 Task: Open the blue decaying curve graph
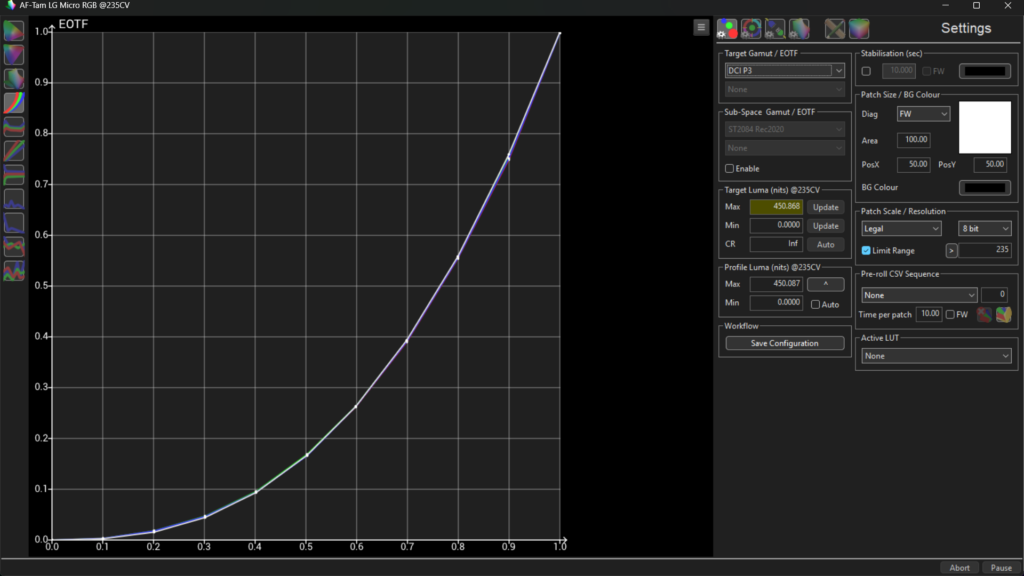(x=14, y=223)
